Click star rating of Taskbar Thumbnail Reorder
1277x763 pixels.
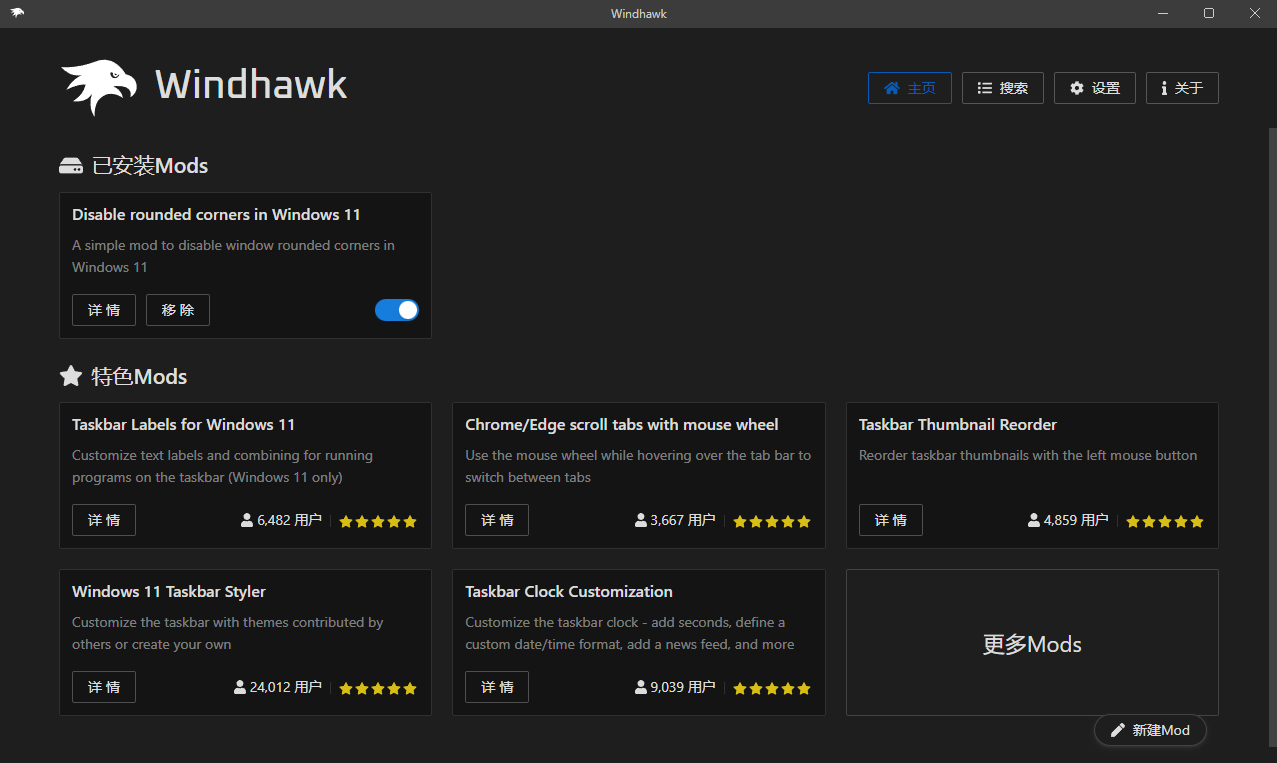(x=1164, y=521)
